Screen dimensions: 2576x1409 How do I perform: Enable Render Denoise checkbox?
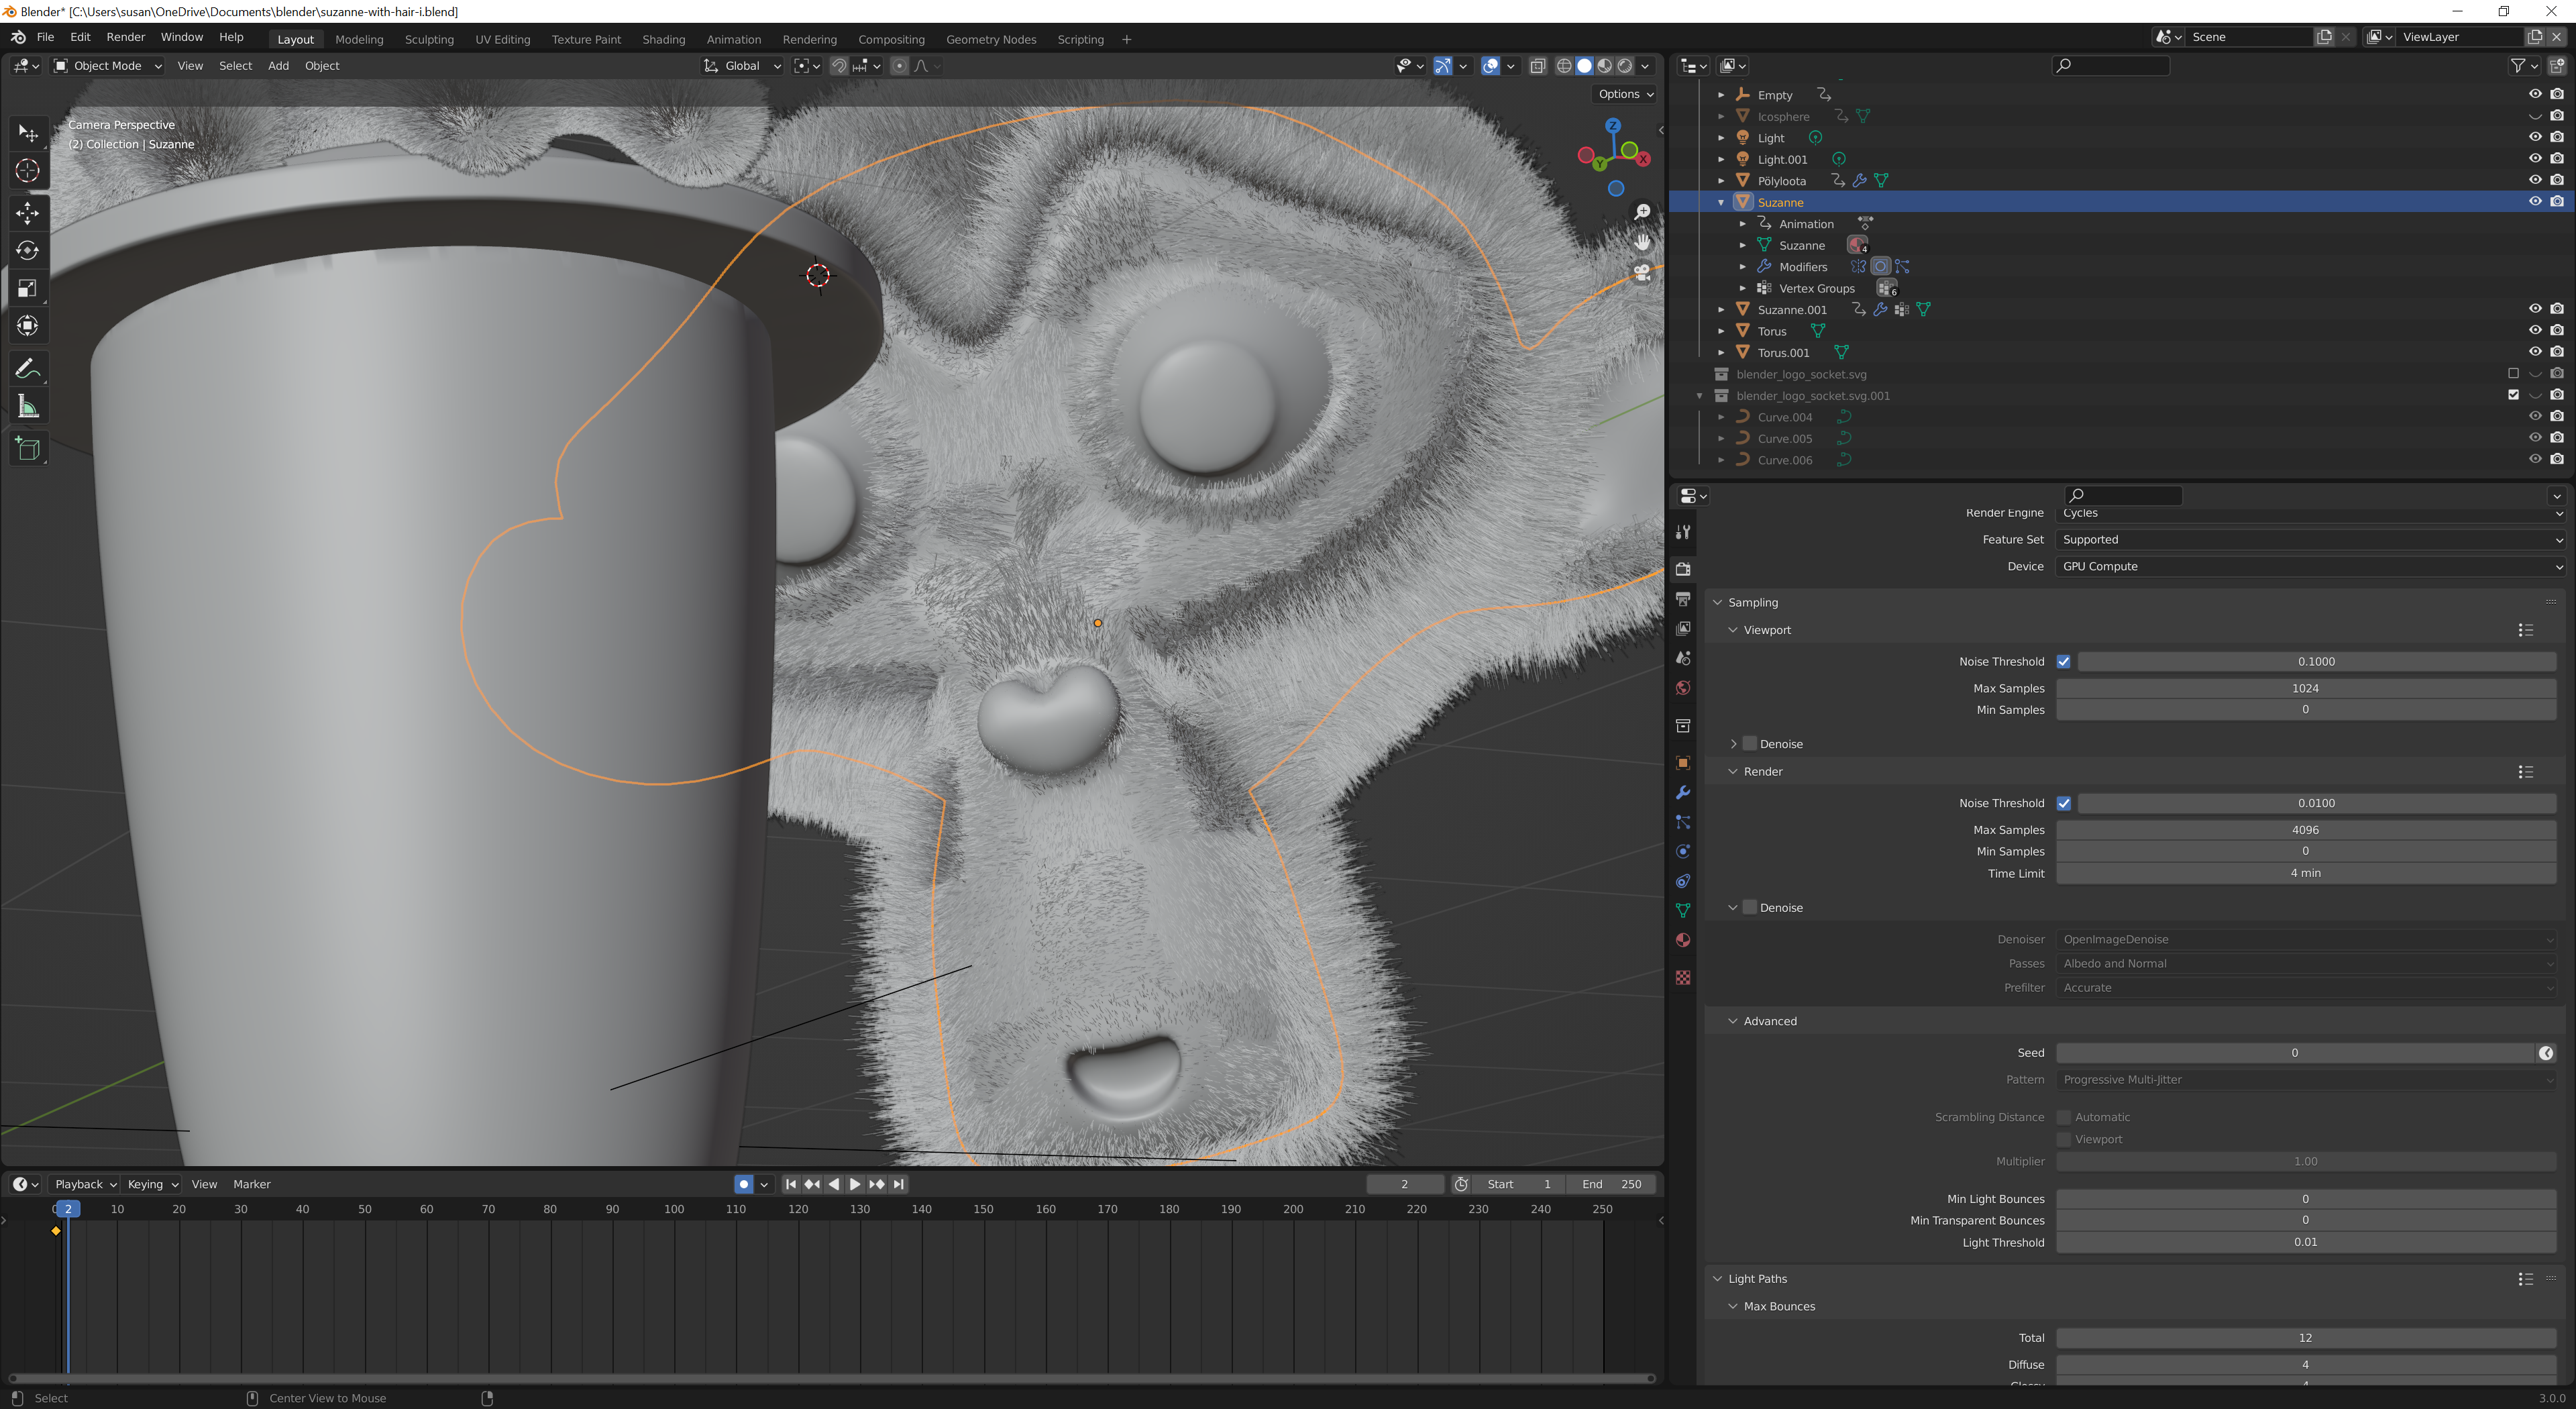click(x=1750, y=907)
